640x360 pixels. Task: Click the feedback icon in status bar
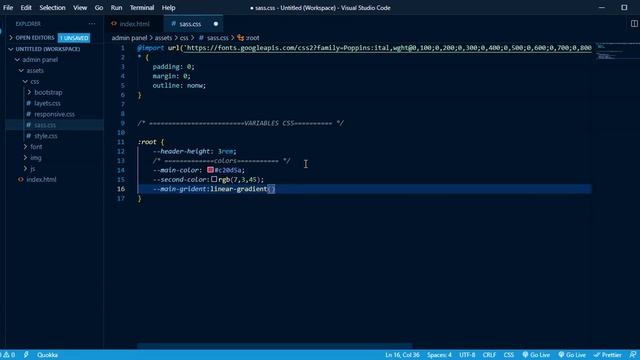pos(633,355)
